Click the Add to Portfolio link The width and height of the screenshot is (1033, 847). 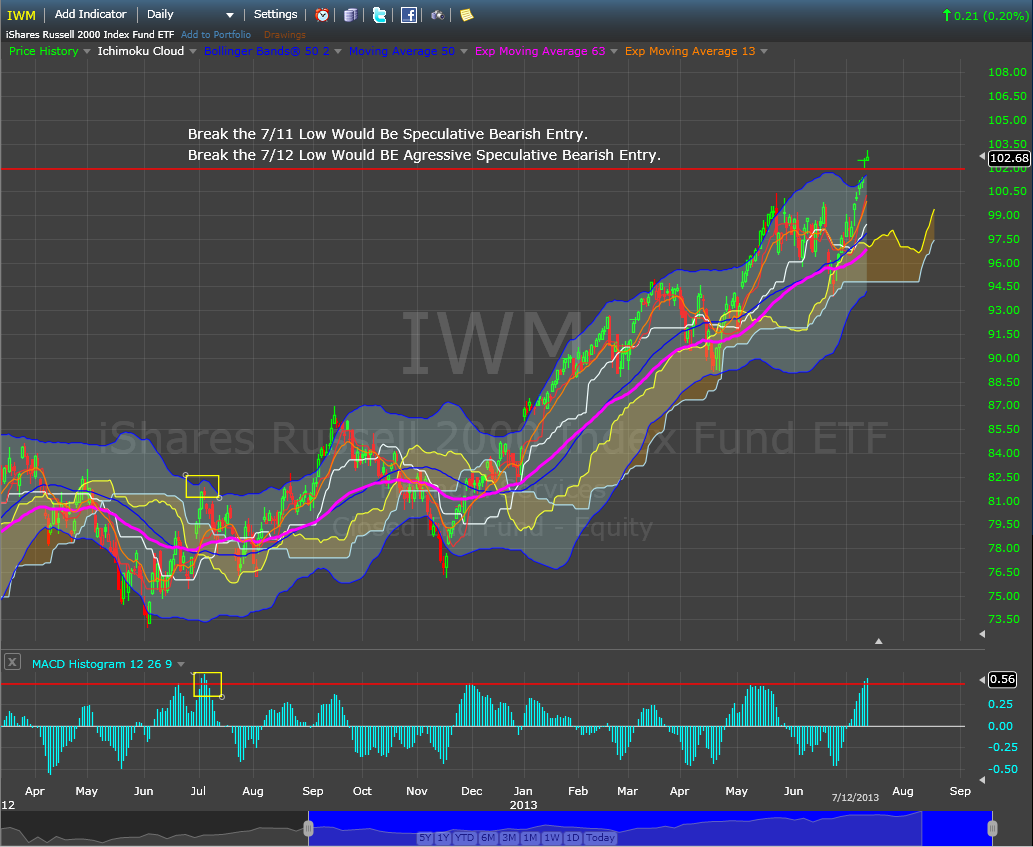click(216, 34)
